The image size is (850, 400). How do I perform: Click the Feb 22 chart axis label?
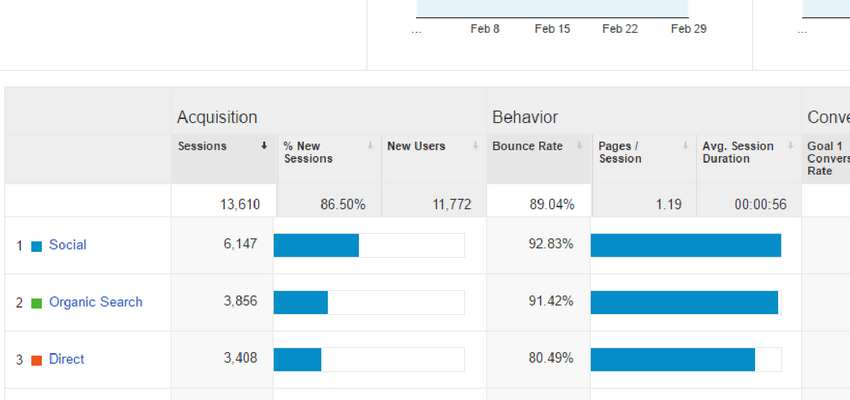[620, 29]
